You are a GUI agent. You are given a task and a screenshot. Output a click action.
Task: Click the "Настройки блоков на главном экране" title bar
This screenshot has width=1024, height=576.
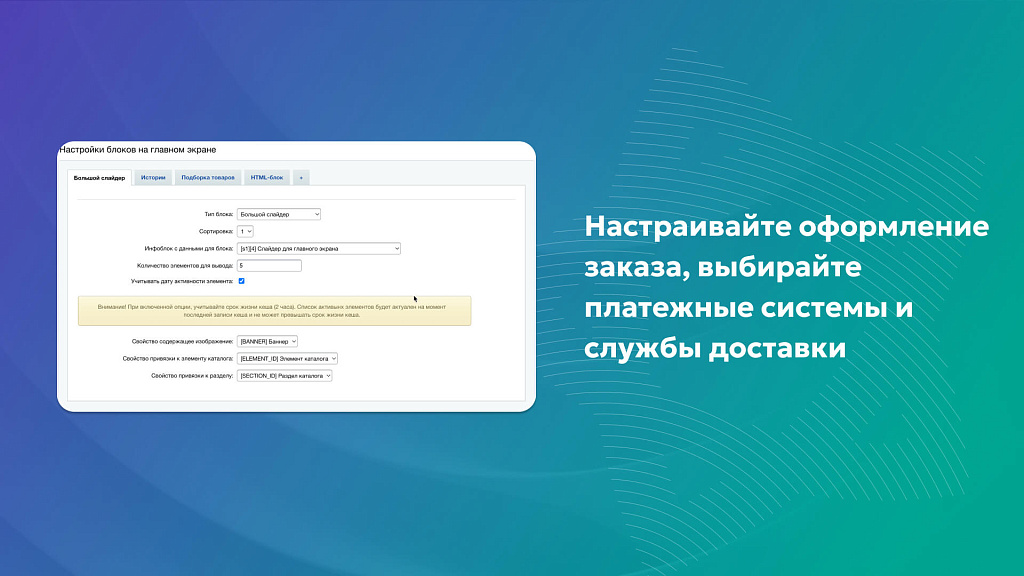tap(140, 148)
